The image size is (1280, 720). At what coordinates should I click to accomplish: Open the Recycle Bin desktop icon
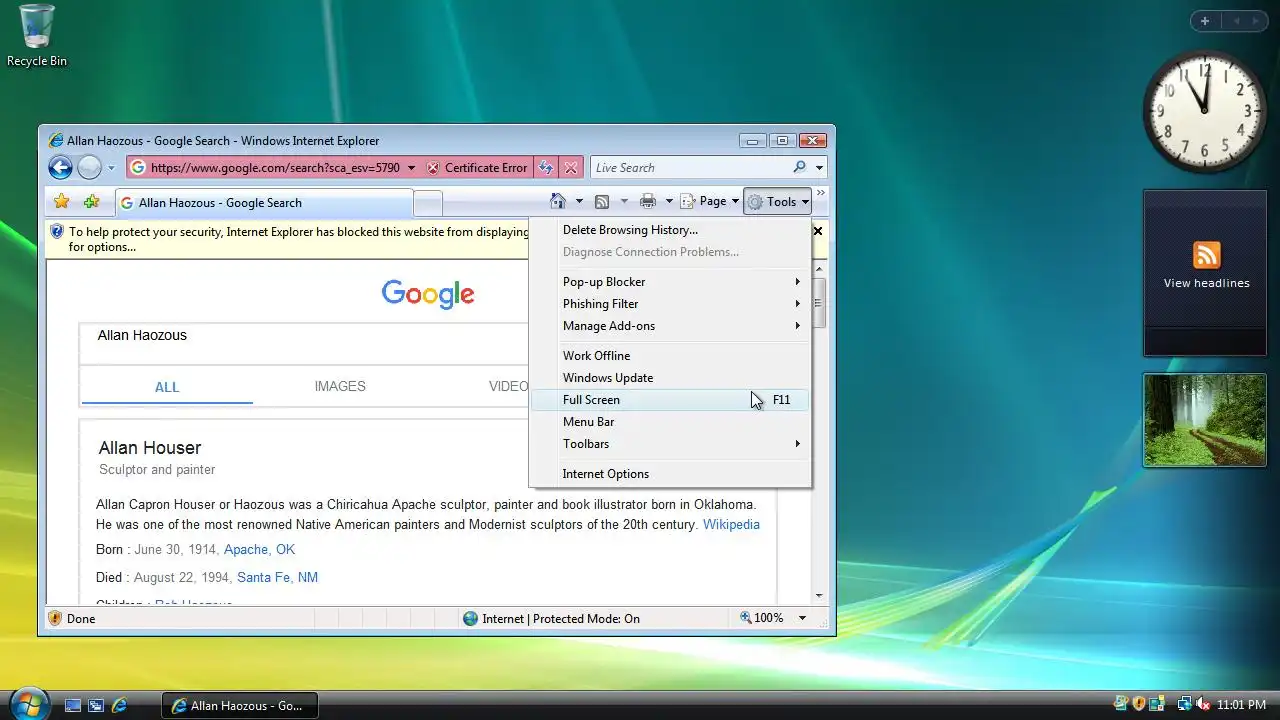pyautogui.click(x=37, y=36)
